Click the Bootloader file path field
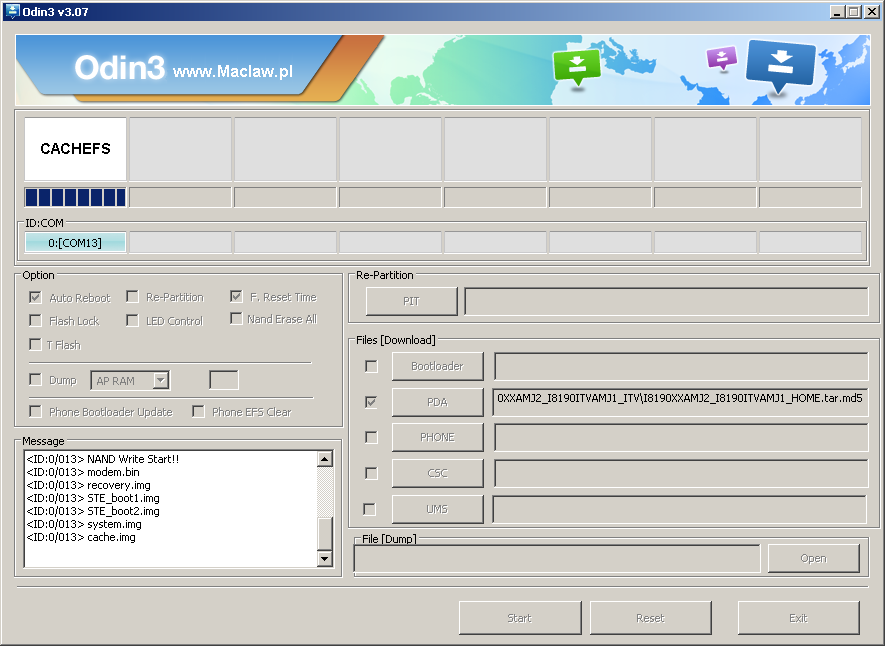 (681, 366)
